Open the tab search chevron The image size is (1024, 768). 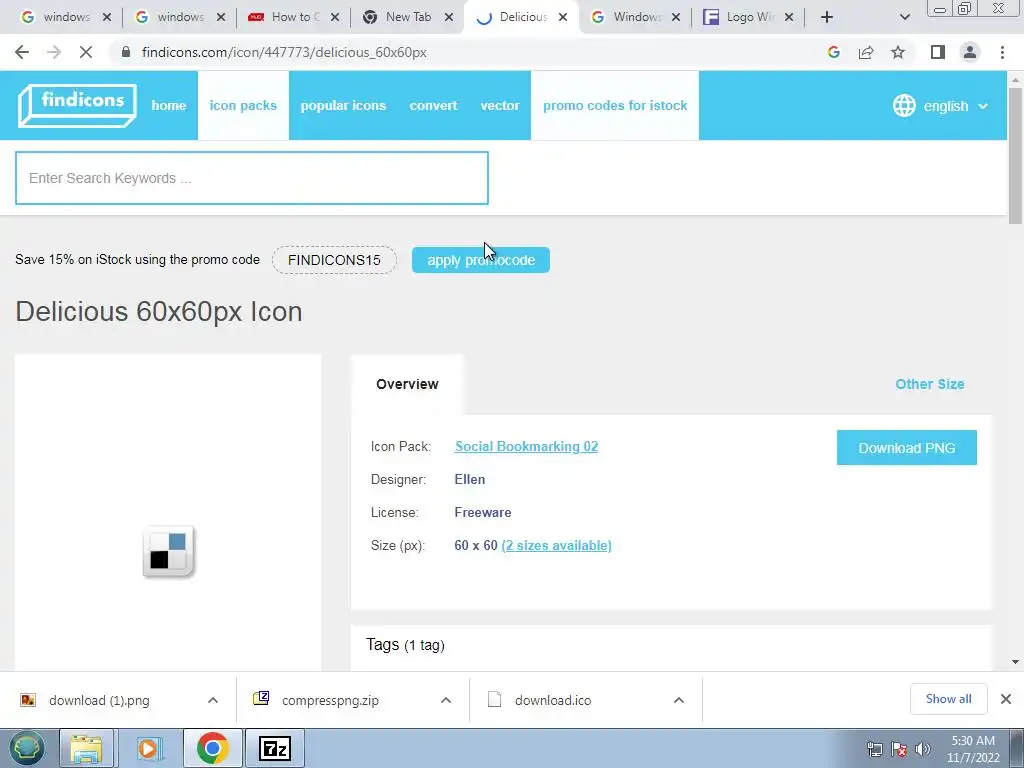click(904, 17)
